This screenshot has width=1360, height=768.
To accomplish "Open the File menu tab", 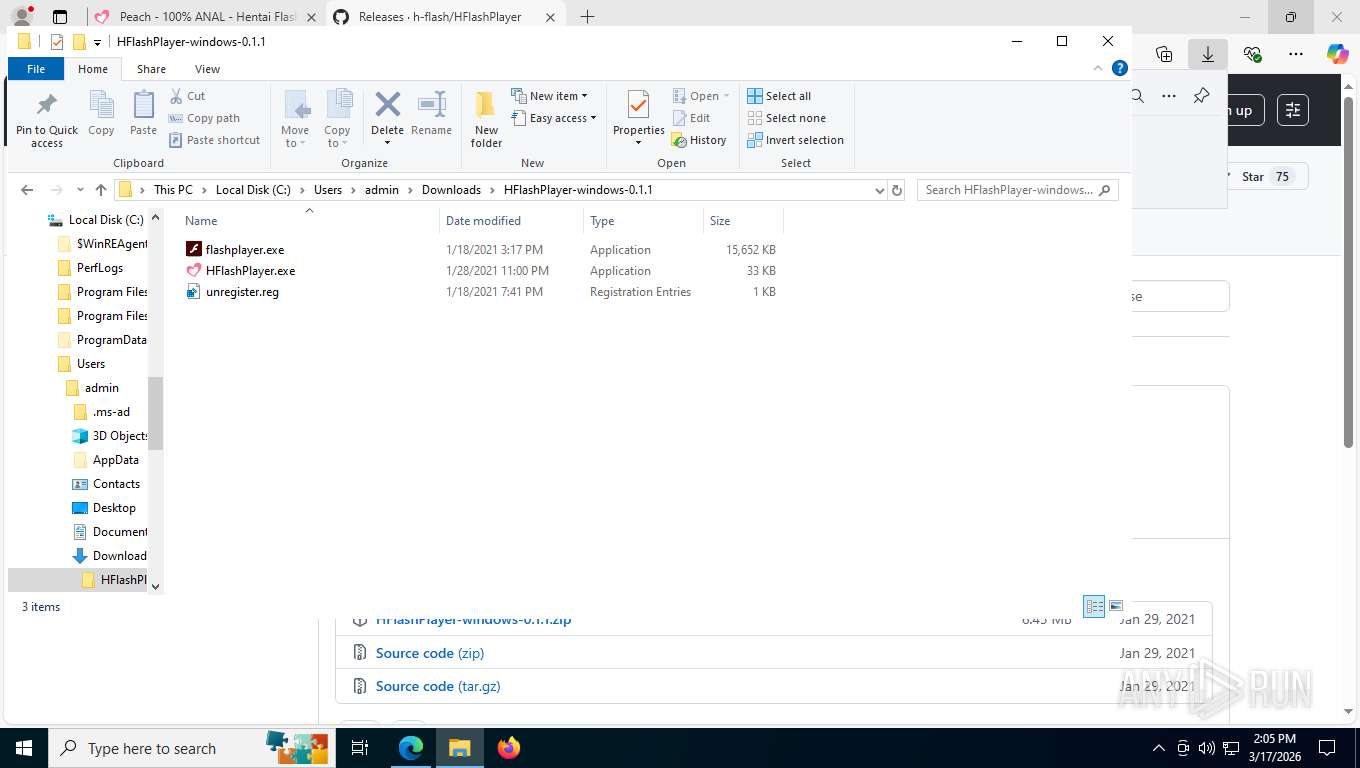I will coord(36,69).
